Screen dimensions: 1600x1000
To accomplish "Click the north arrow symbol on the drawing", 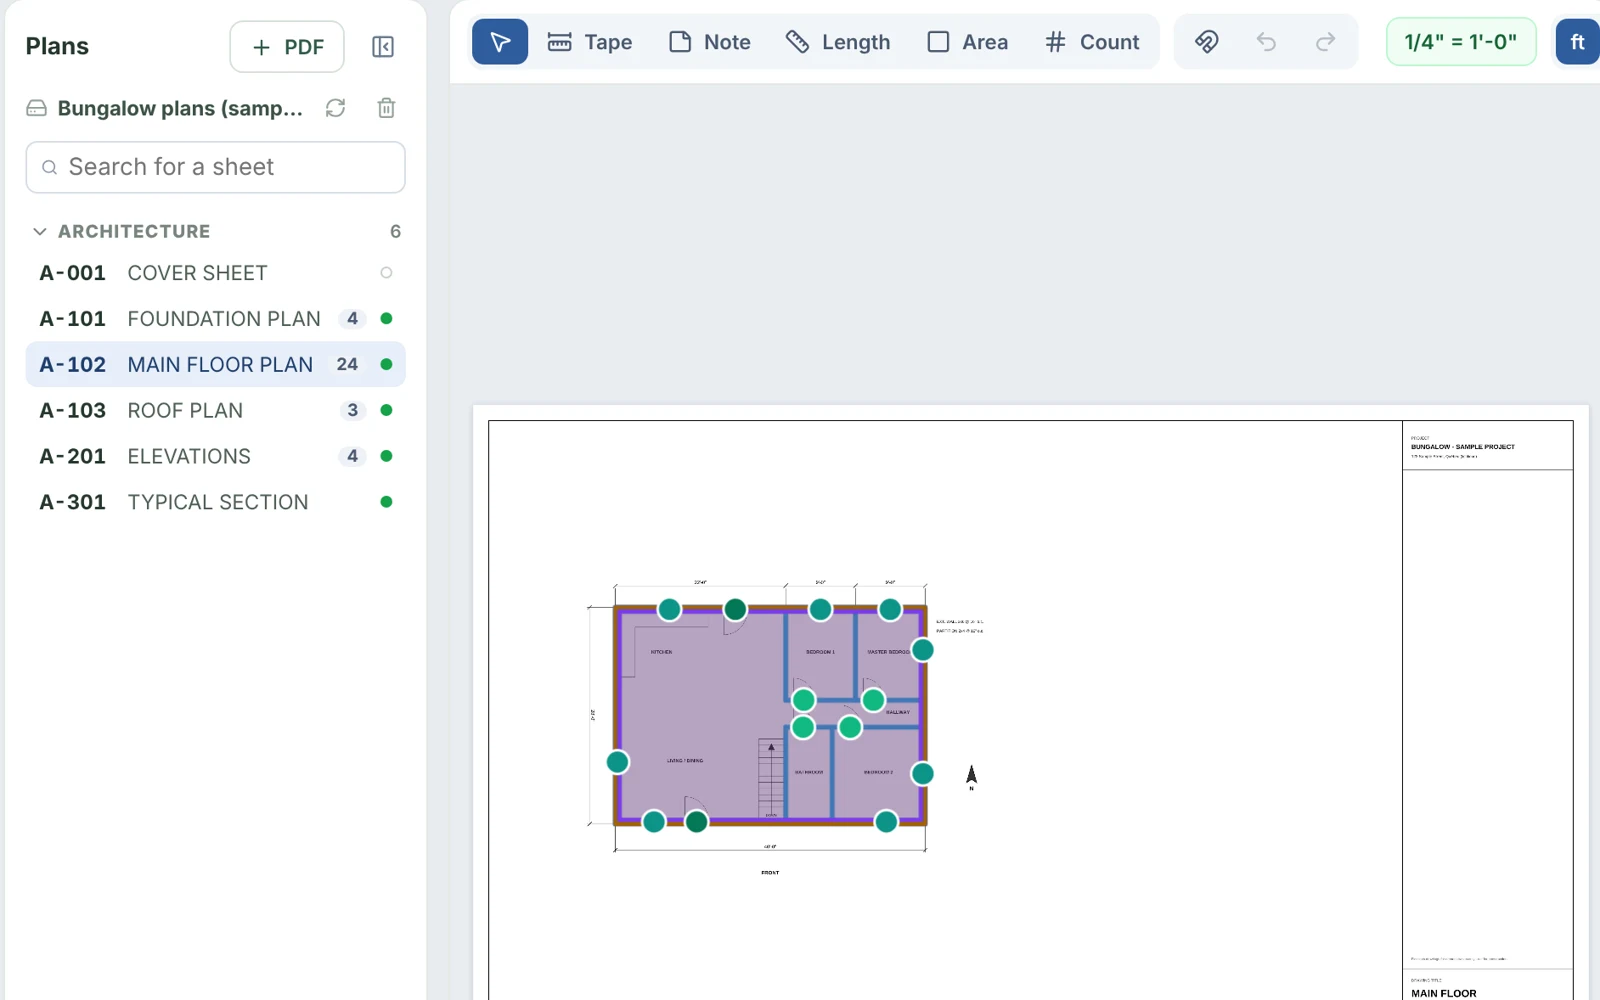I will (971, 777).
